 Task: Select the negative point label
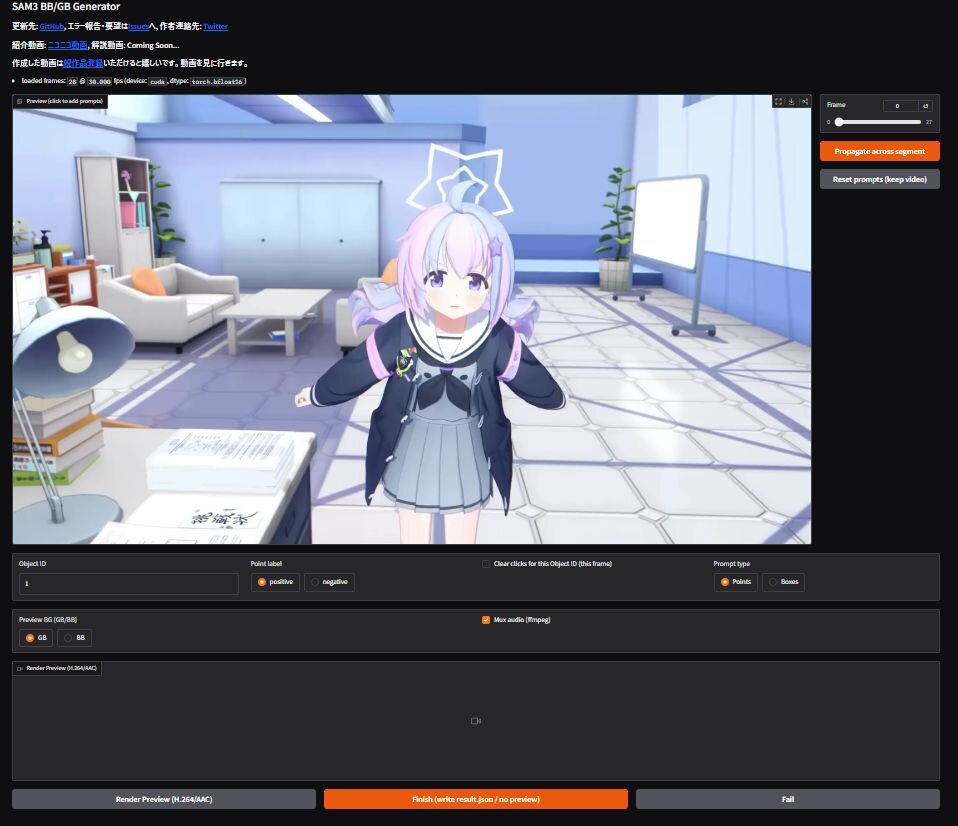(329, 582)
